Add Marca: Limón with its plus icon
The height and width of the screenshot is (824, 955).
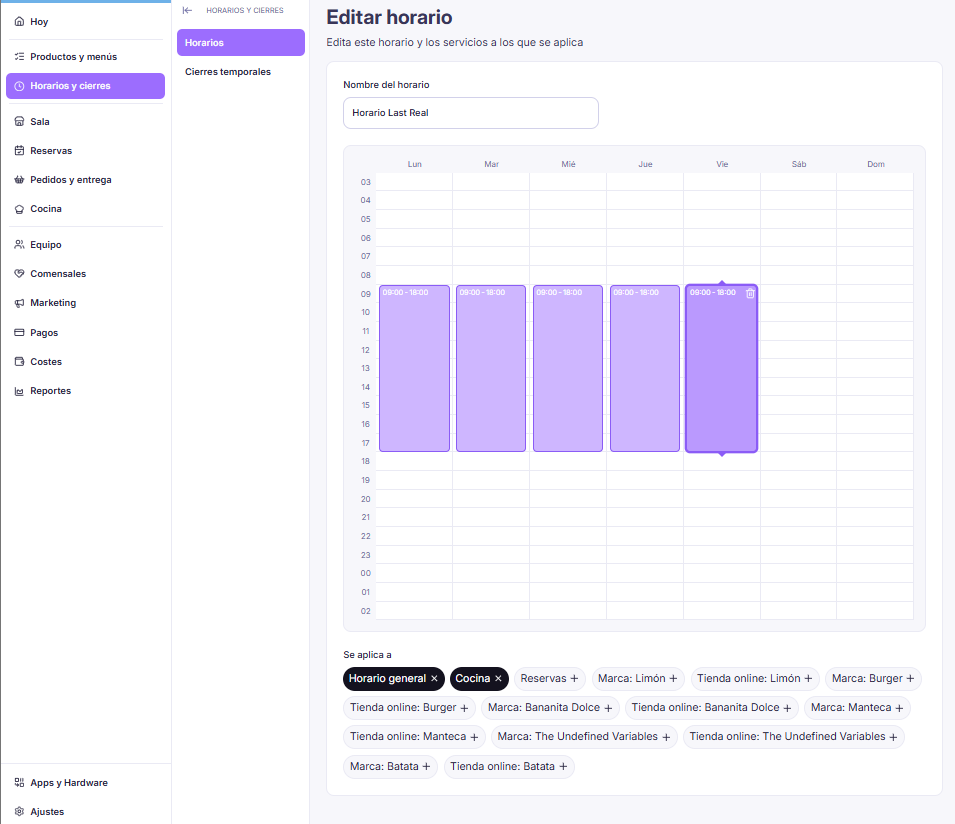coord(674,678)
